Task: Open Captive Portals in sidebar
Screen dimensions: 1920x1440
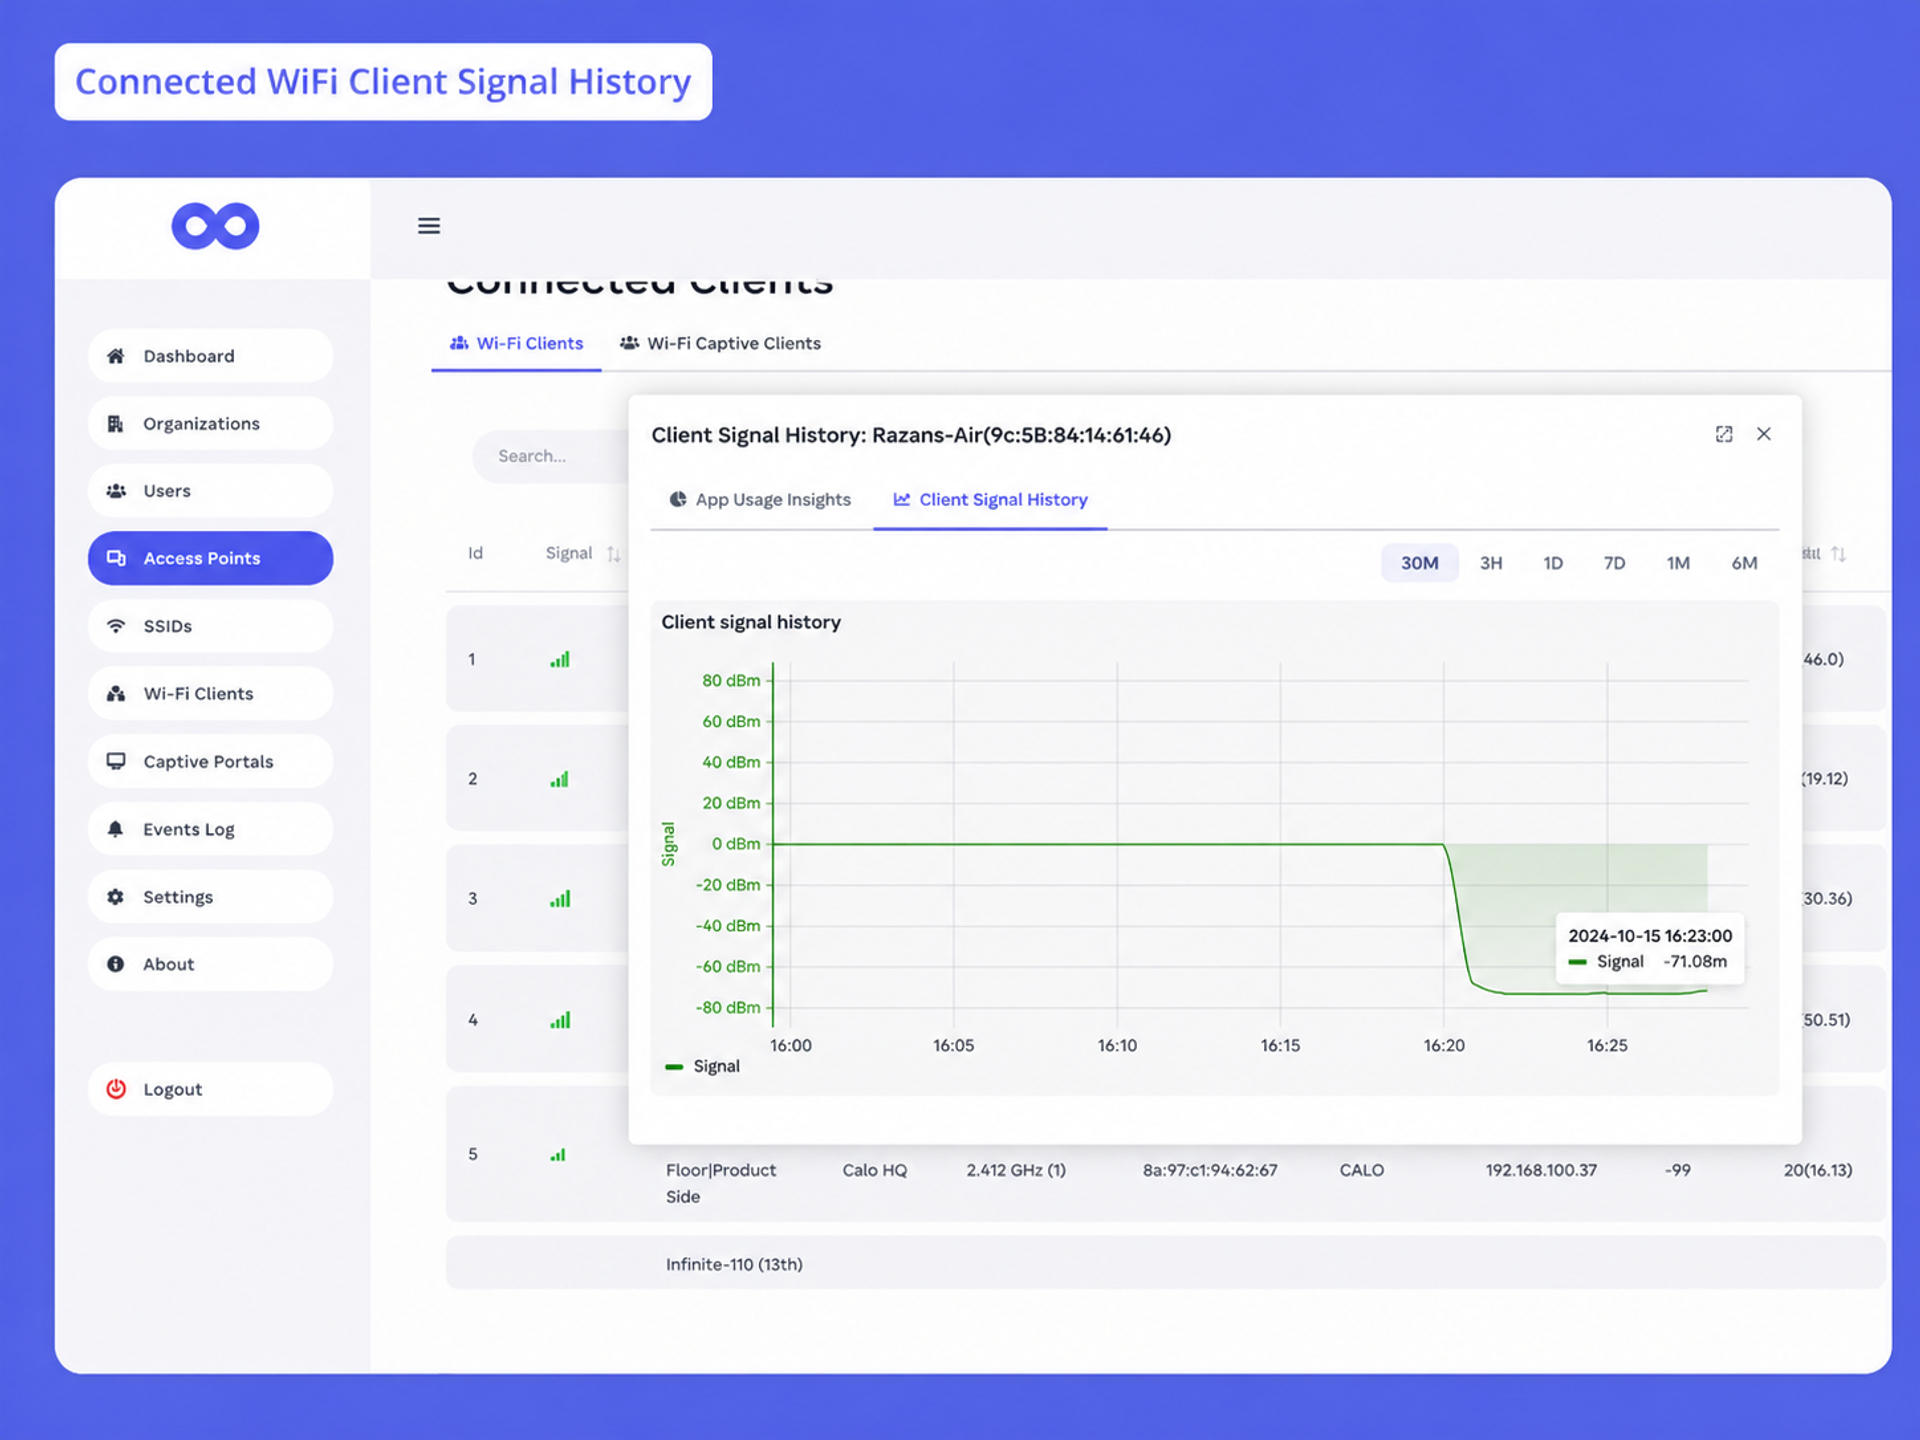Action: (210, 762)
